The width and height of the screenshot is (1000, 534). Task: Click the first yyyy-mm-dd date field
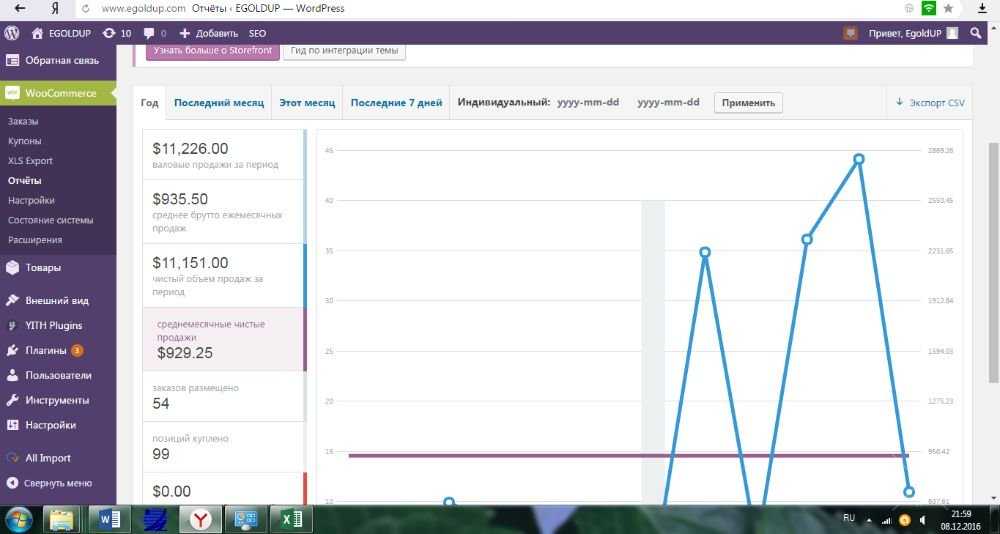pyautogui.click(x=588, y=102)
